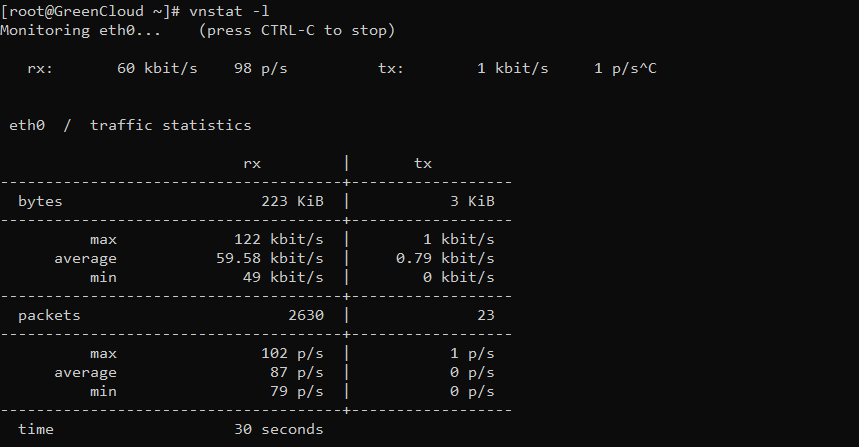The height and width of the screenshot is (447, 859).
Task: Click the rx bytes value 223 KiB
Action: [x=292, y=201]
